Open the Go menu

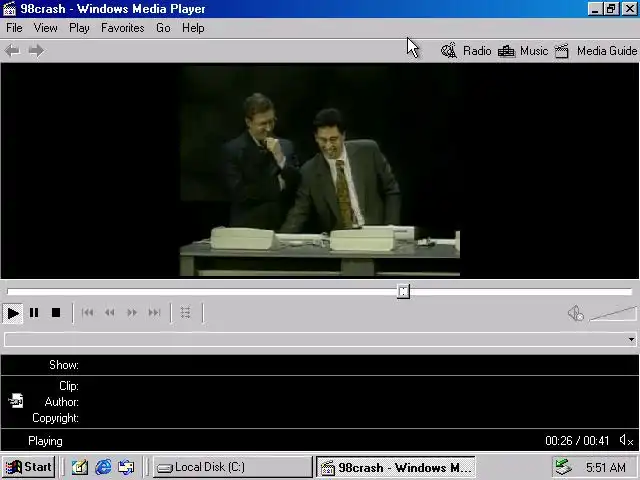tap(163, 28)
